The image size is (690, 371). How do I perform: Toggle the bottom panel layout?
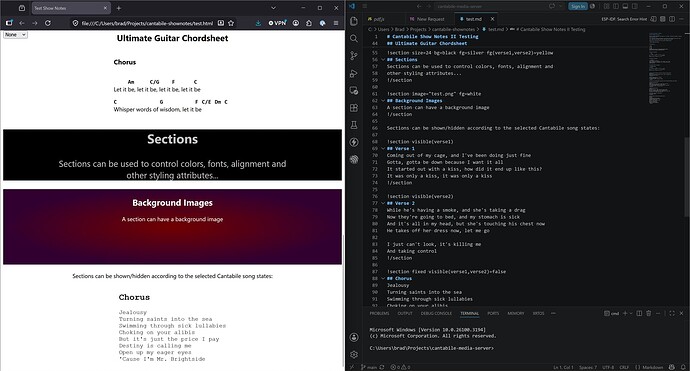click(625, 6)
